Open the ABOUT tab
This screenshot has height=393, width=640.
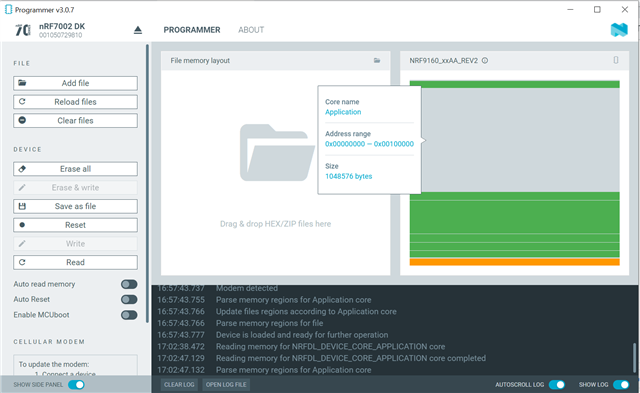[251, 30]
